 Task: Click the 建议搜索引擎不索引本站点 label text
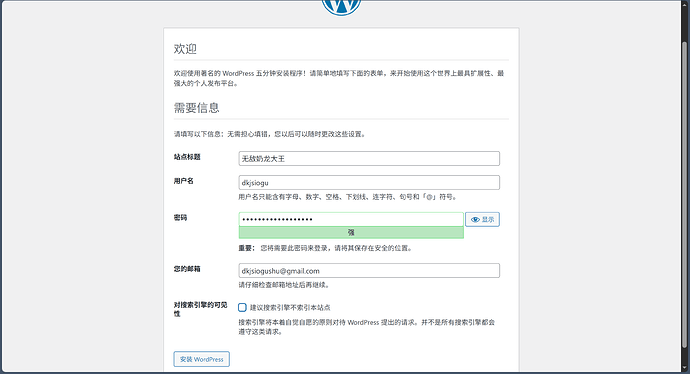click(x=290, y=308)
